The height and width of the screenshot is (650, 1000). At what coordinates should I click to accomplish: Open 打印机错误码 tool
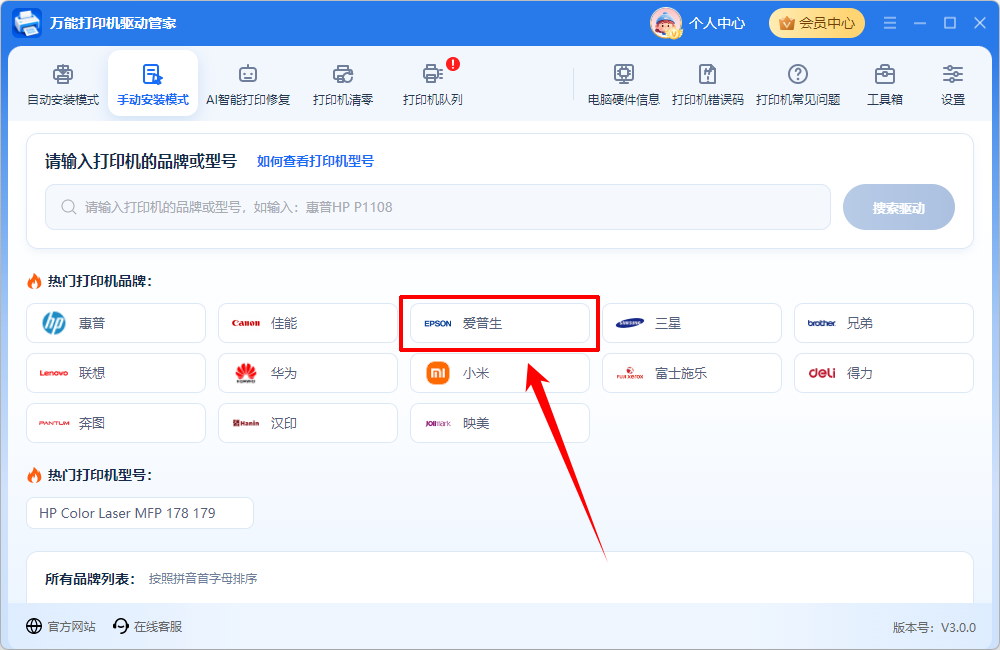[707, 84]
